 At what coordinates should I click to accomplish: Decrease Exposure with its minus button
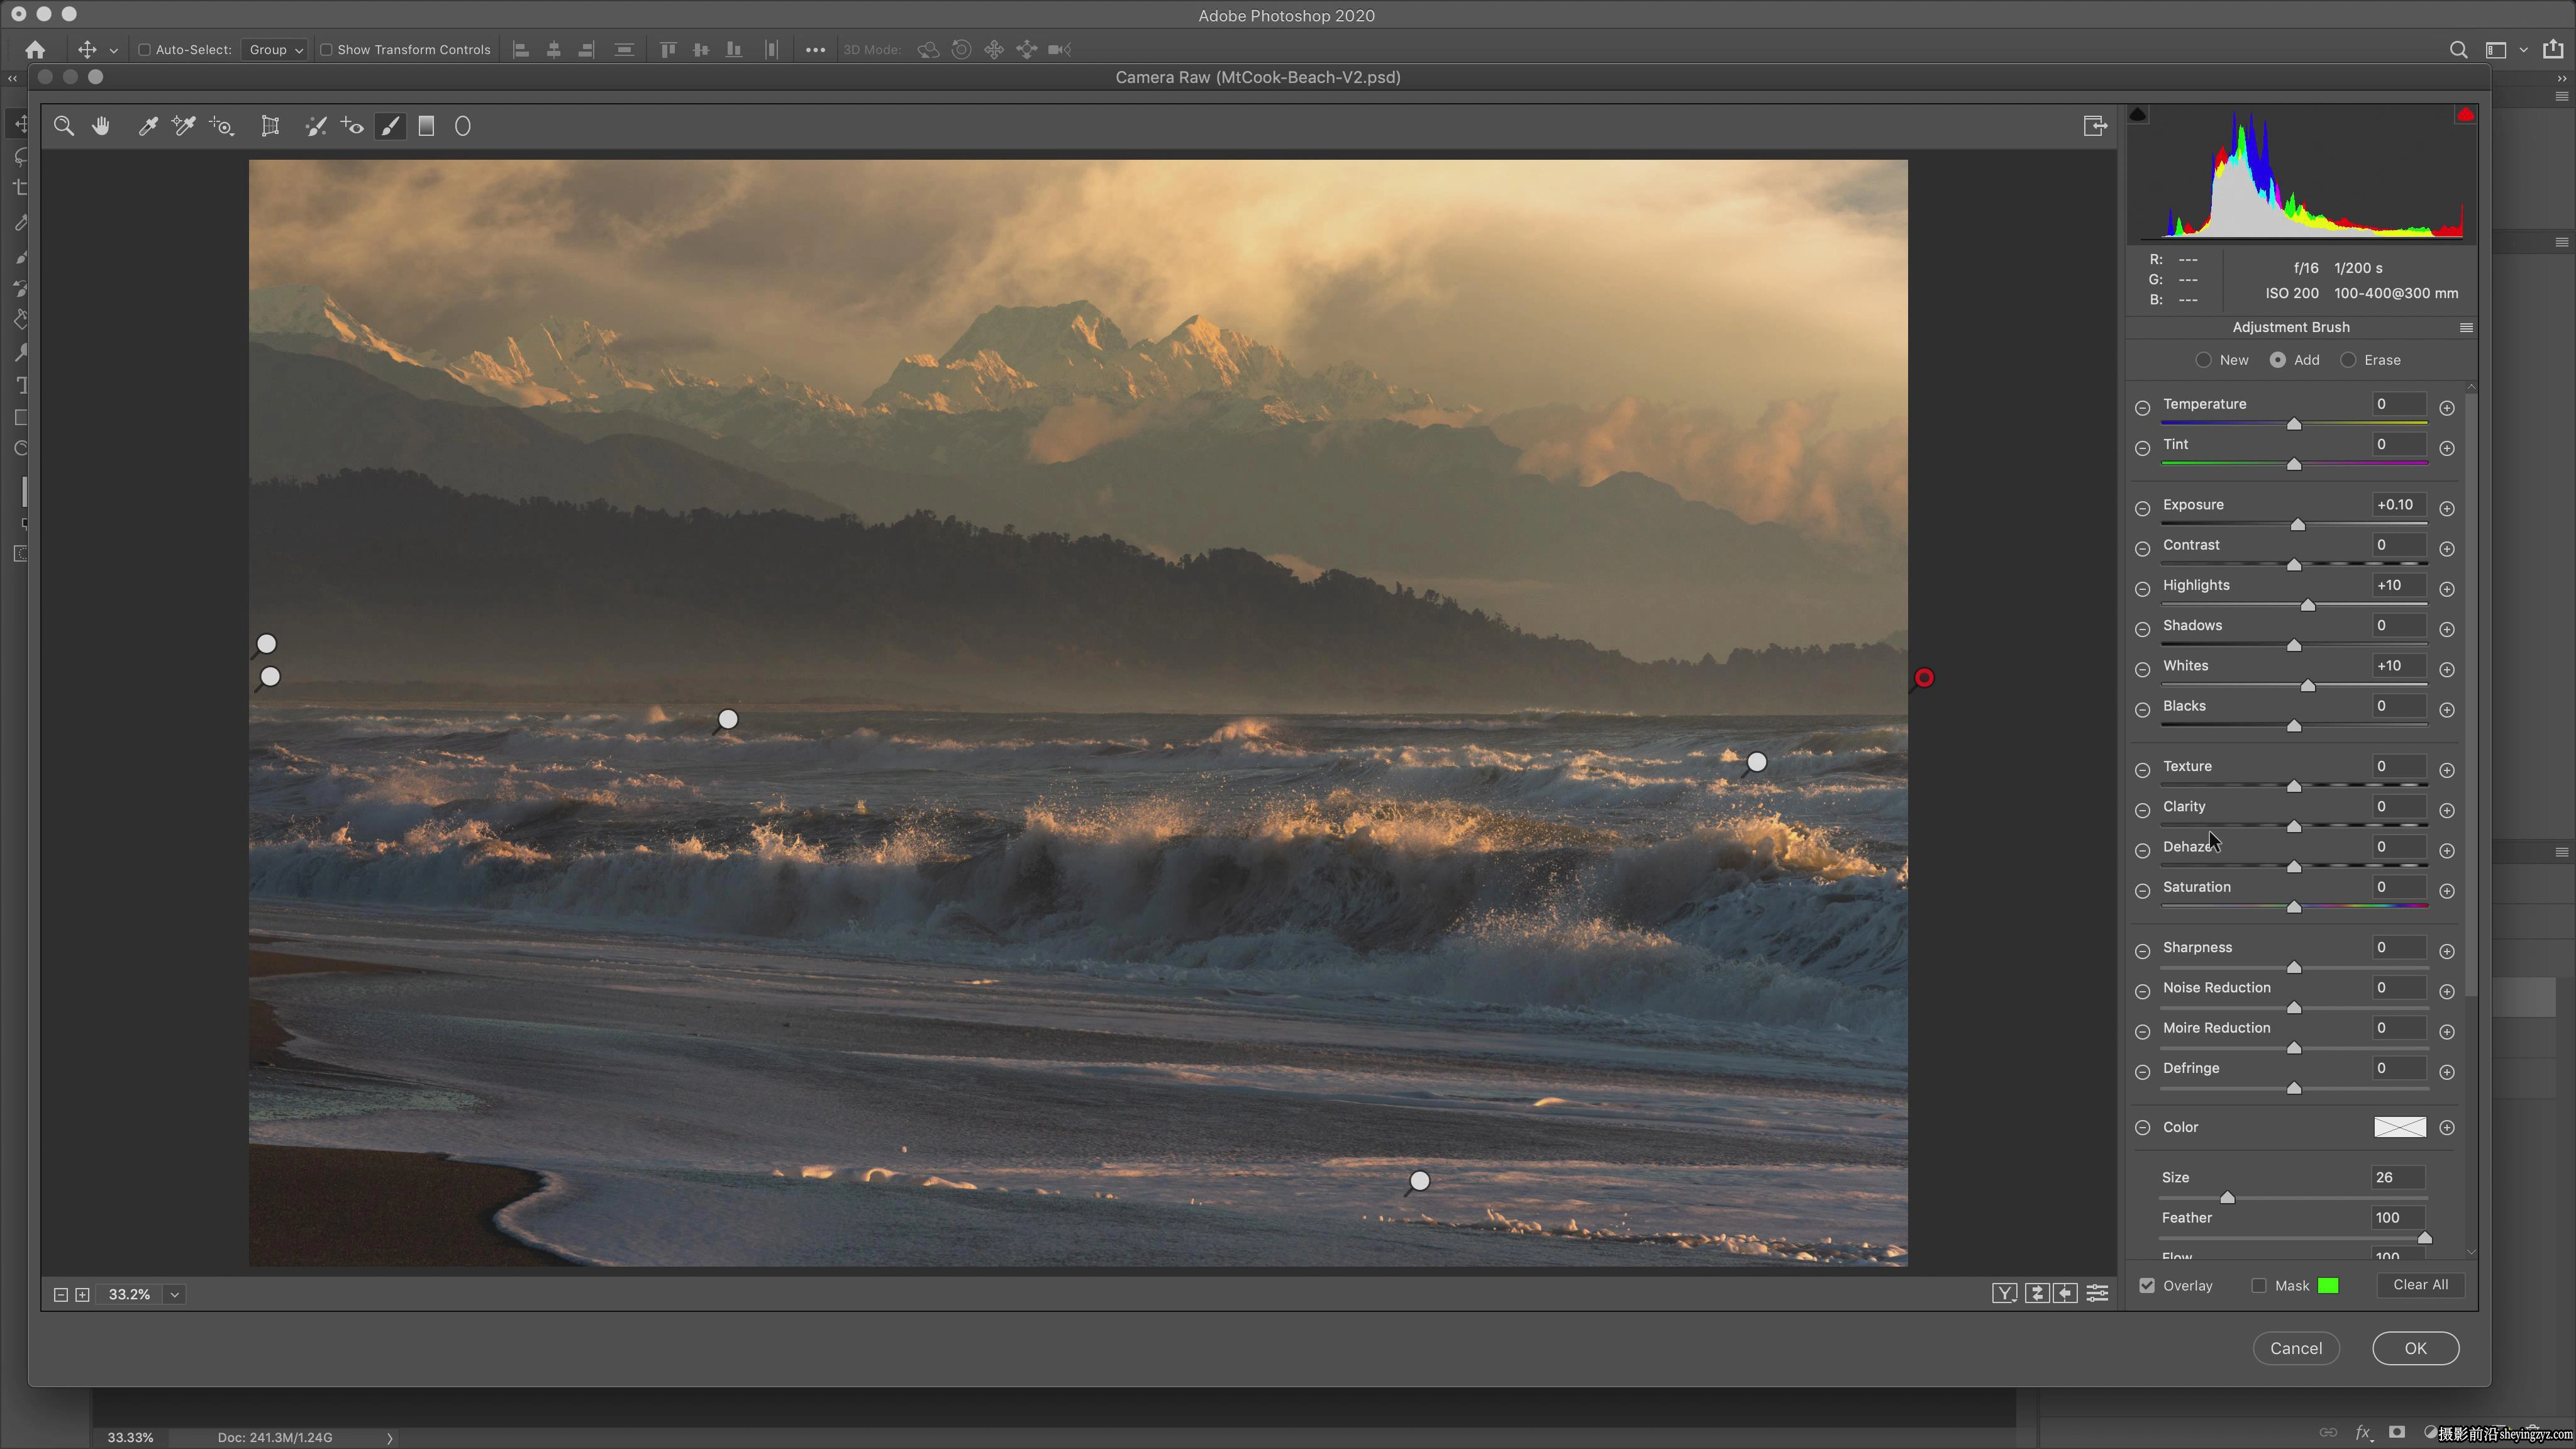point(2142,509)
